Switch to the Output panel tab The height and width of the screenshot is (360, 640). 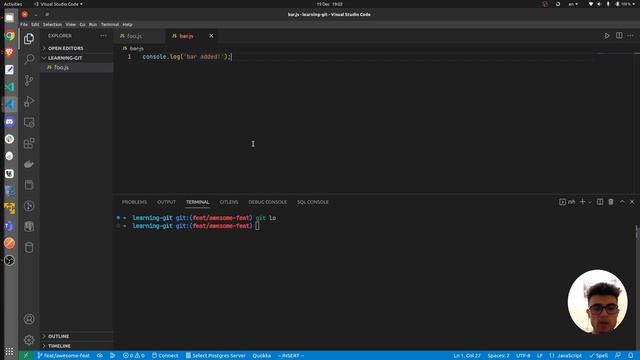coord(166,202)
